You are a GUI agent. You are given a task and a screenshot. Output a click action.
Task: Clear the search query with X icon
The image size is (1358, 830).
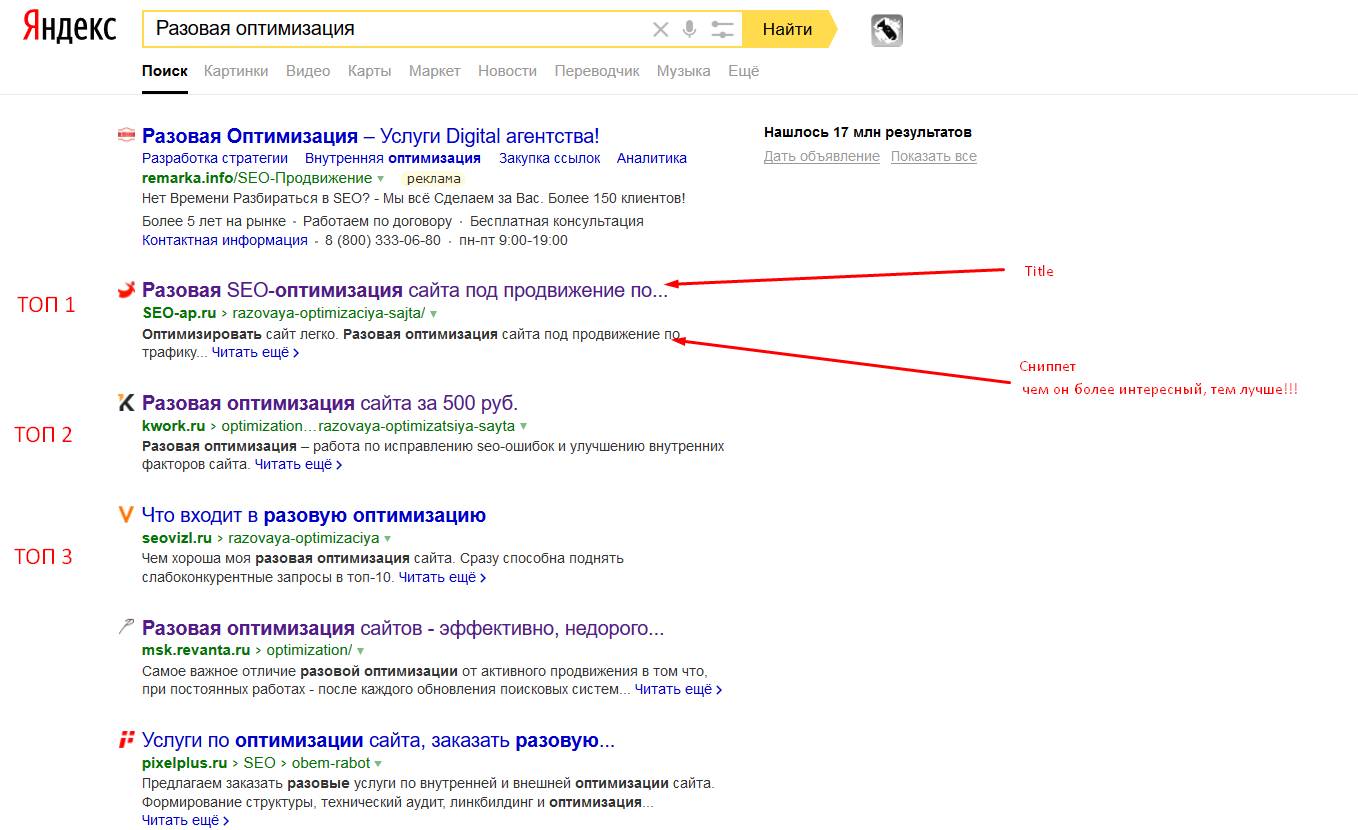pyautogui.click(x=660, y=30)
